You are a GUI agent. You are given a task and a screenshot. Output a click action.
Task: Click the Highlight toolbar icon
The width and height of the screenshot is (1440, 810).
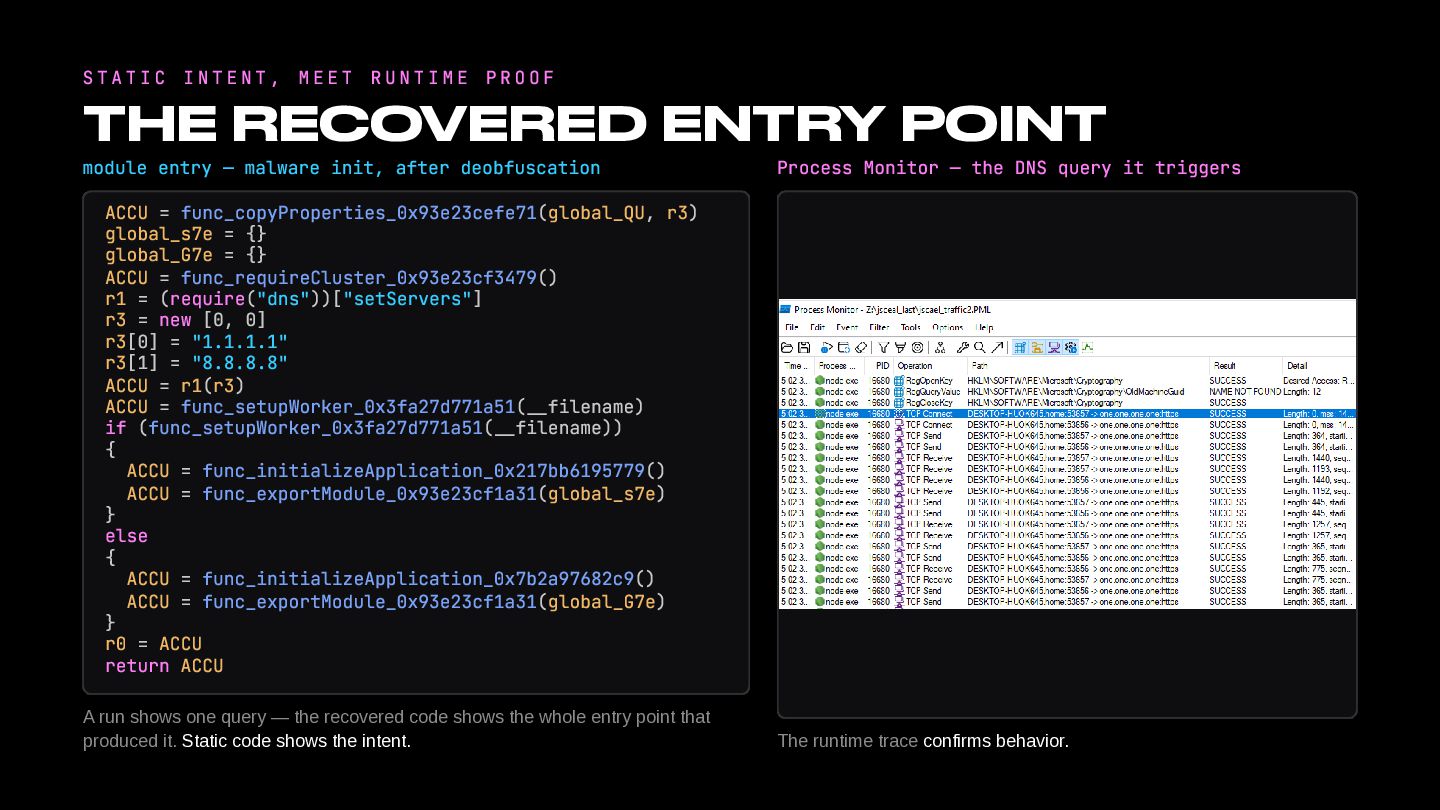[x=901, y=347]
